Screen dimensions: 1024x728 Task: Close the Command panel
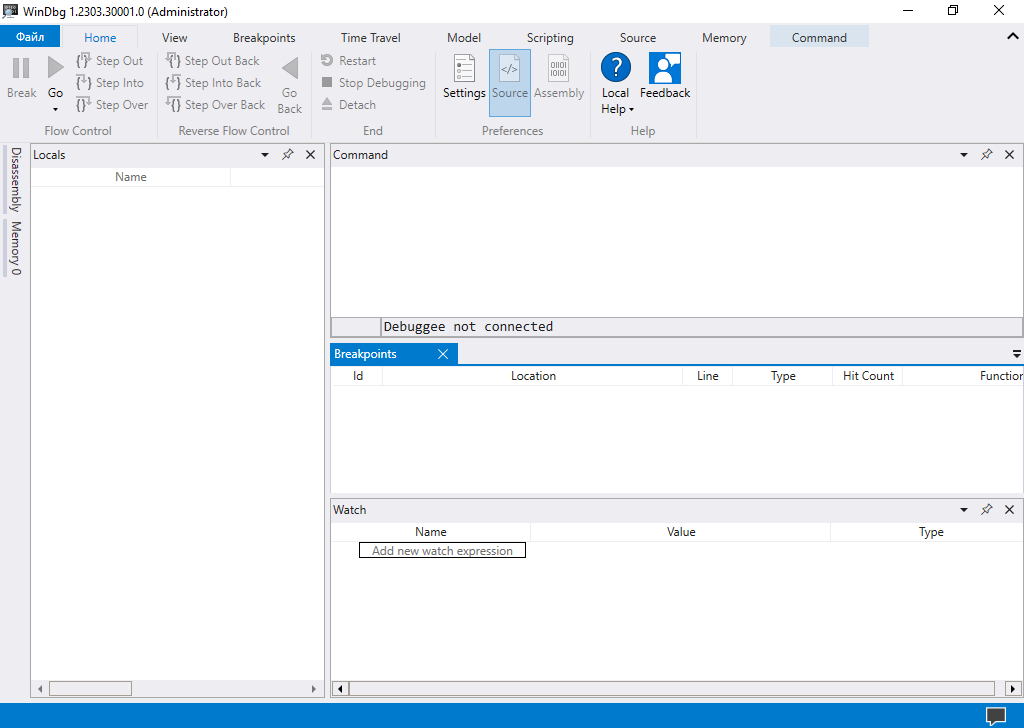click(1009, 155)
